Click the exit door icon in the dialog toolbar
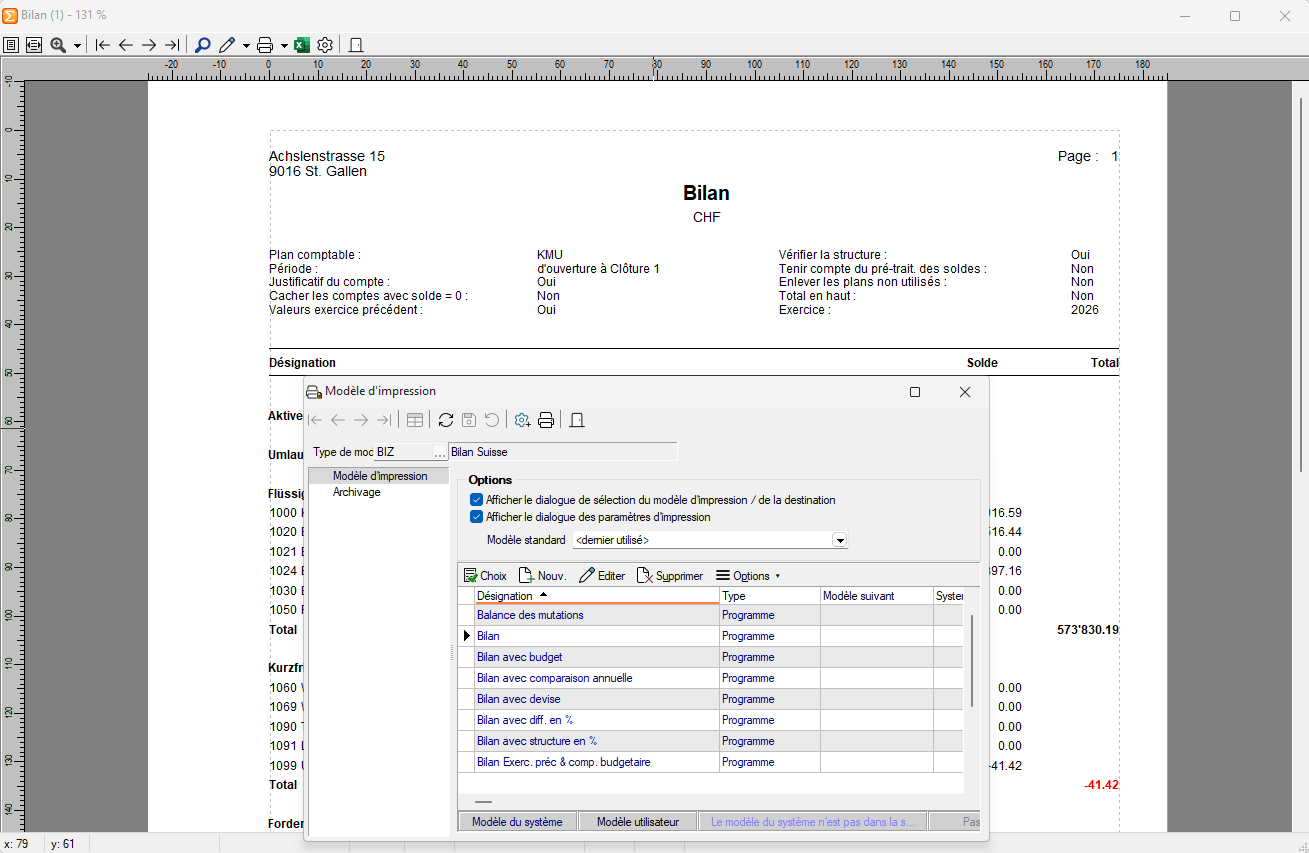The width and height of the screenshot is (1309, 853). click(x=577, y=420)
